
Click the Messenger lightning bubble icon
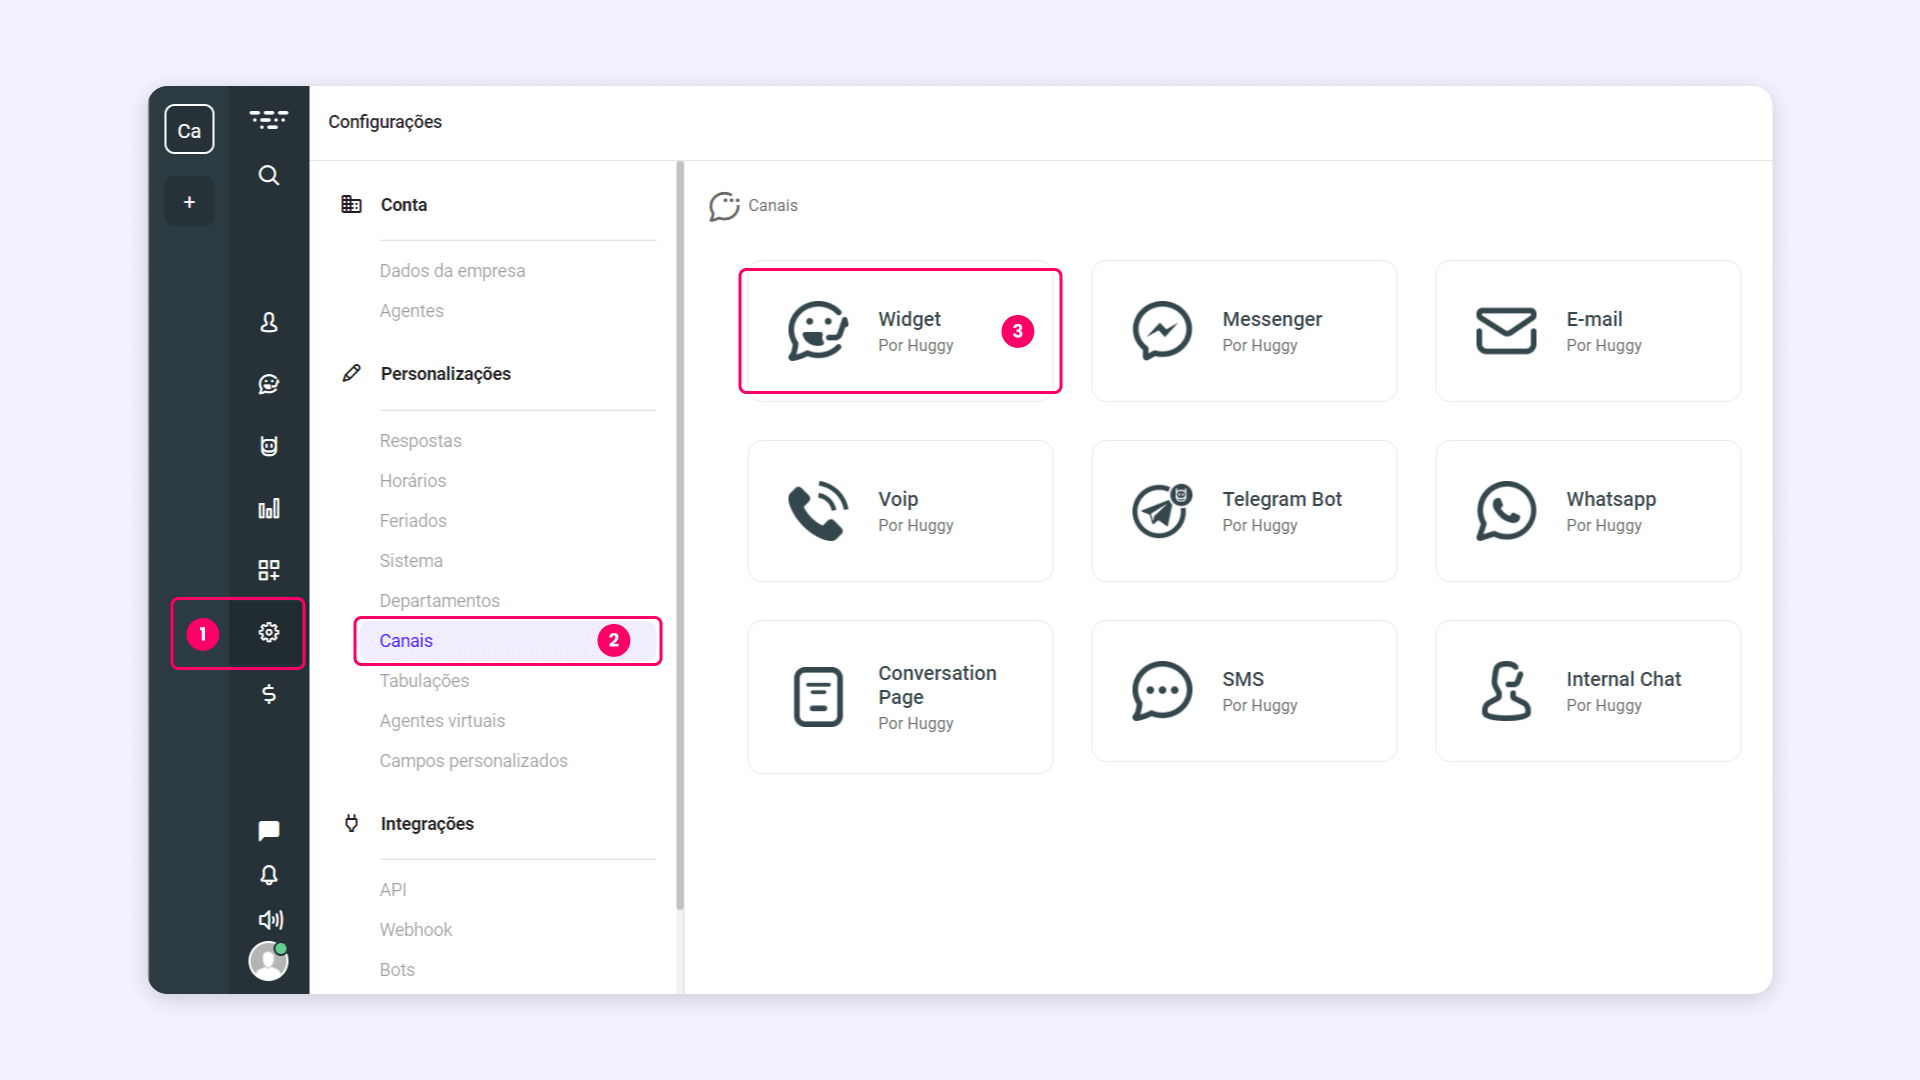pyautogui.click(x=1162, y=331)
